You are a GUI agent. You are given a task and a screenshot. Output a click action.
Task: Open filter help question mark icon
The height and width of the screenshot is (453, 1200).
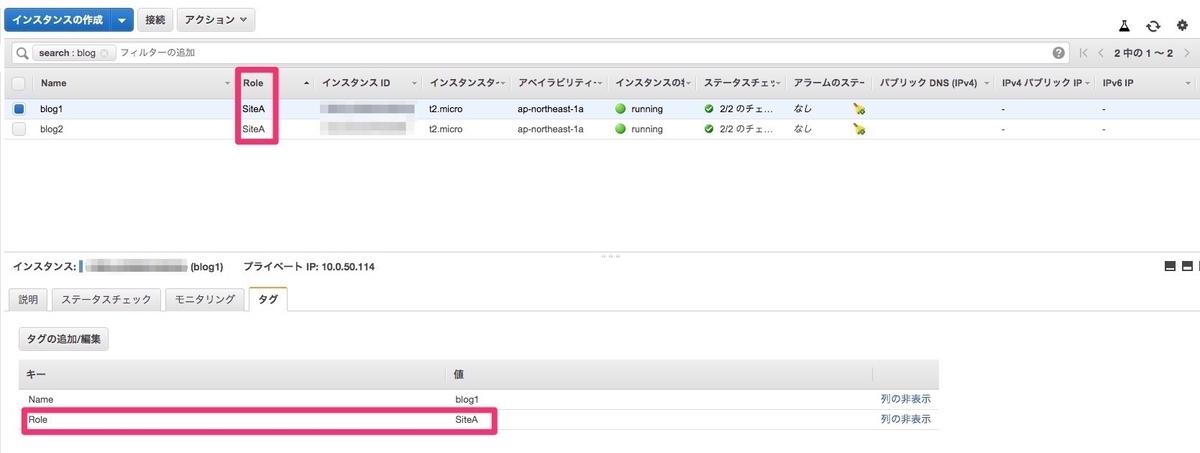[x=1059, y=53]
